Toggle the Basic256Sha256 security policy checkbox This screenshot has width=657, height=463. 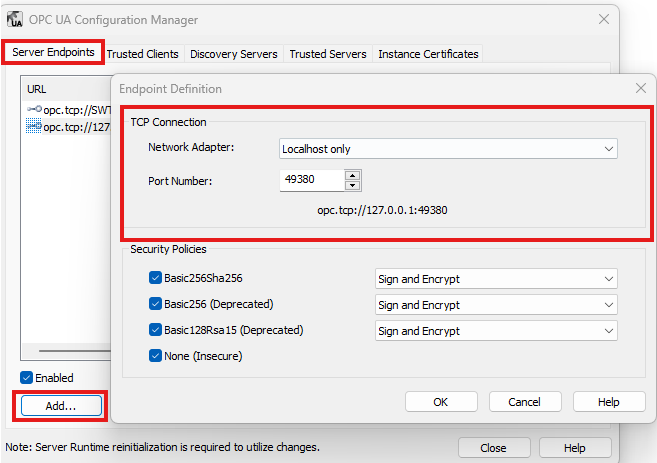155,278
